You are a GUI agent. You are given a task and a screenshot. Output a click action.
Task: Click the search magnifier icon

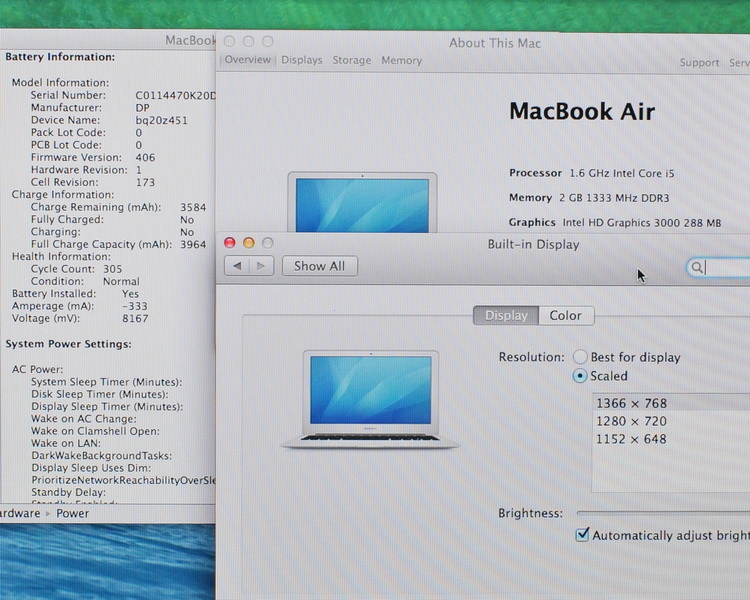pyautogui.click(x=697, y=267)
